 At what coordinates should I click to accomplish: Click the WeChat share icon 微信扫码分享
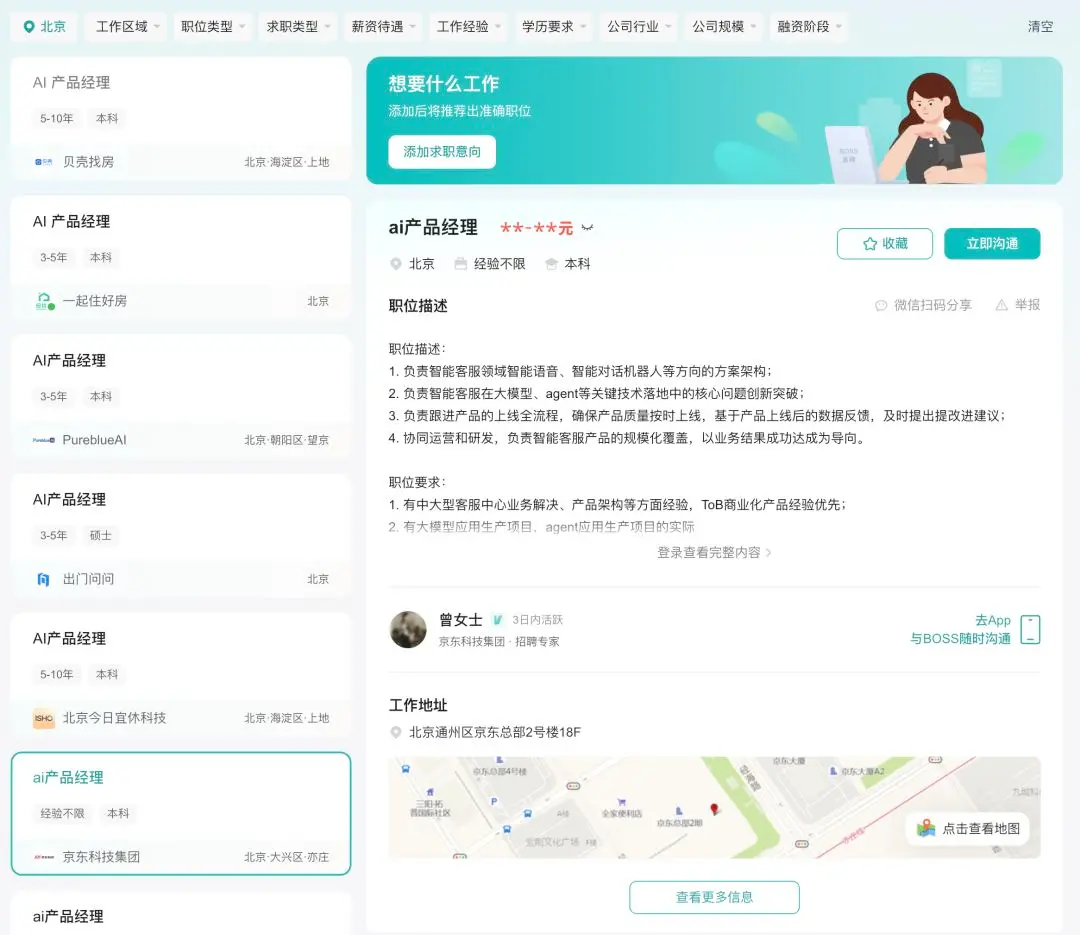pyautogui.click(x=880, y=305)
